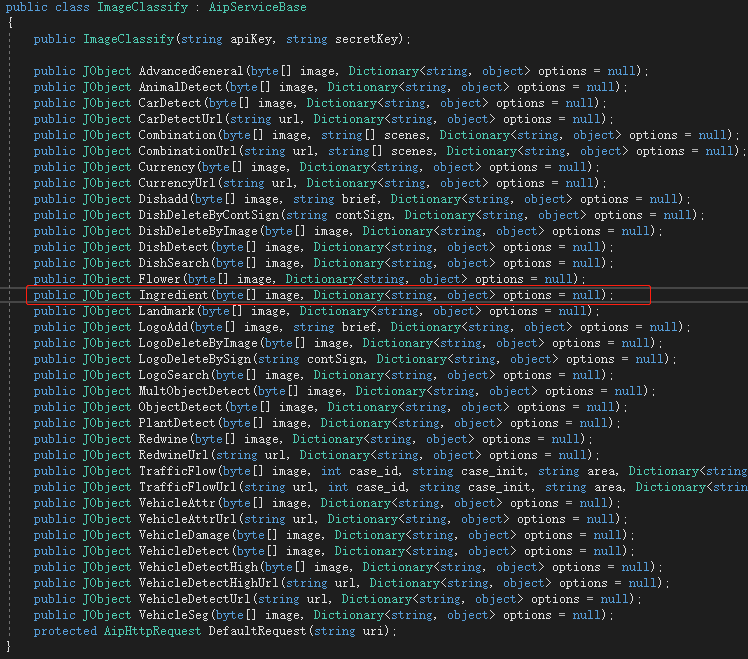
Task: Click the LogoDeleteByImage method name
Action: (x=198, y=343)
